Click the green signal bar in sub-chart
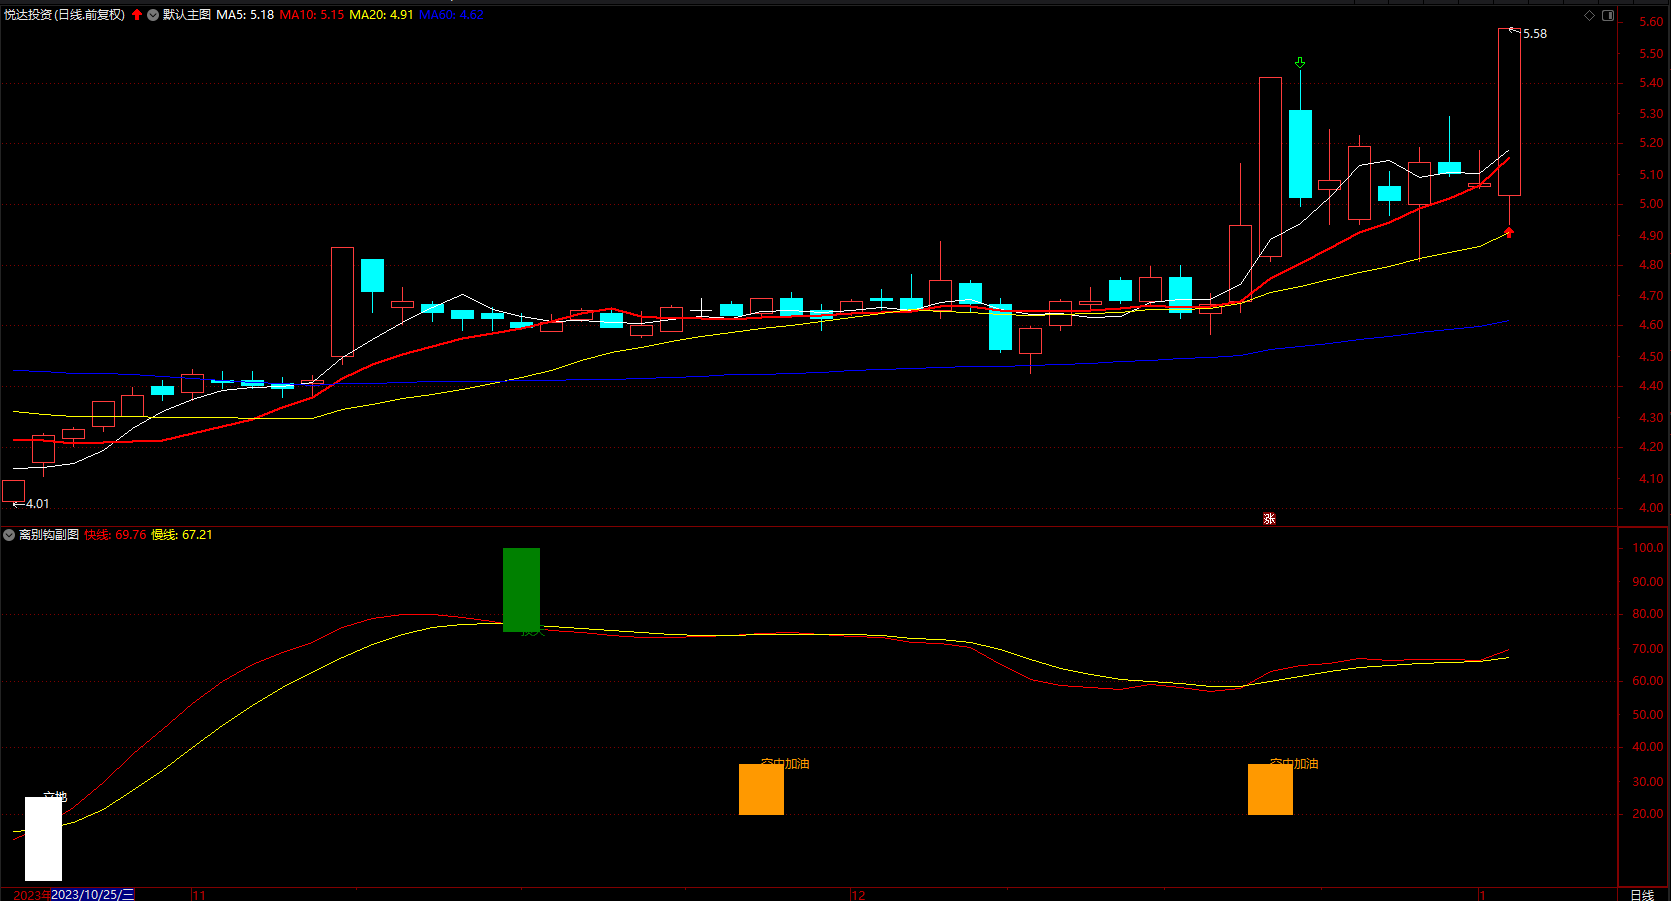 [x=521, y=590]
